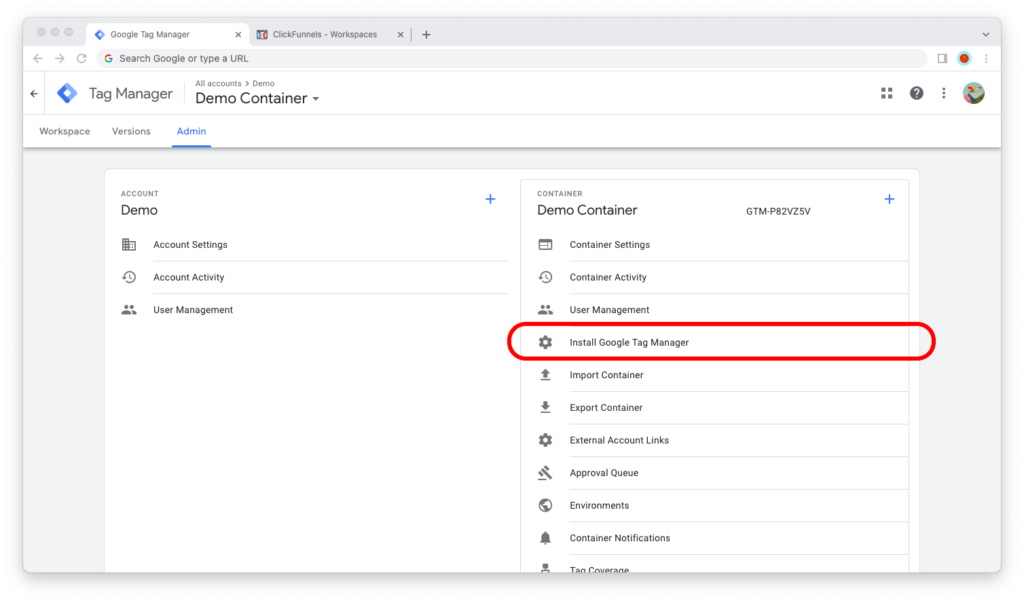This screenshot has height=601, width=1024.
Task: Switch to the Google Tag Manager browser tab
Action: 168,35
